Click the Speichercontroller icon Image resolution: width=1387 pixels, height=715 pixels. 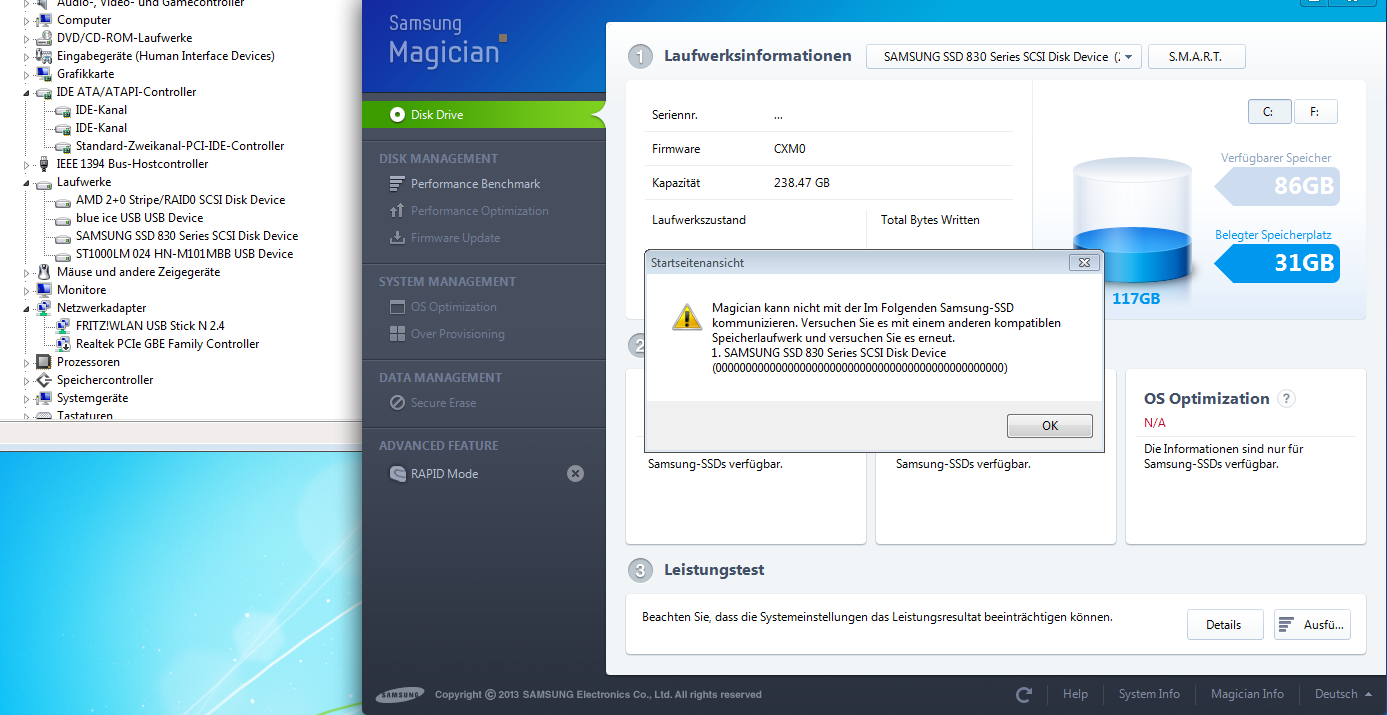tap(44, 380)
